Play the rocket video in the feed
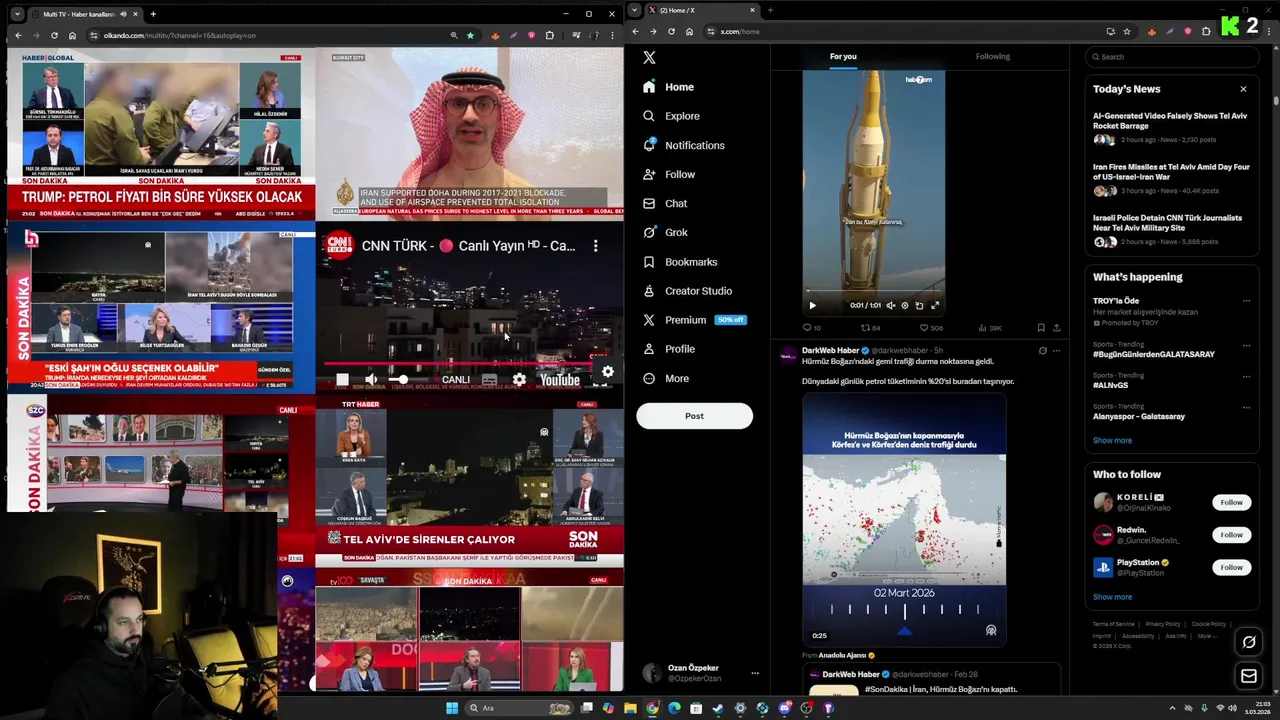The image size is (1280, 720). click(x=812, y=305)
